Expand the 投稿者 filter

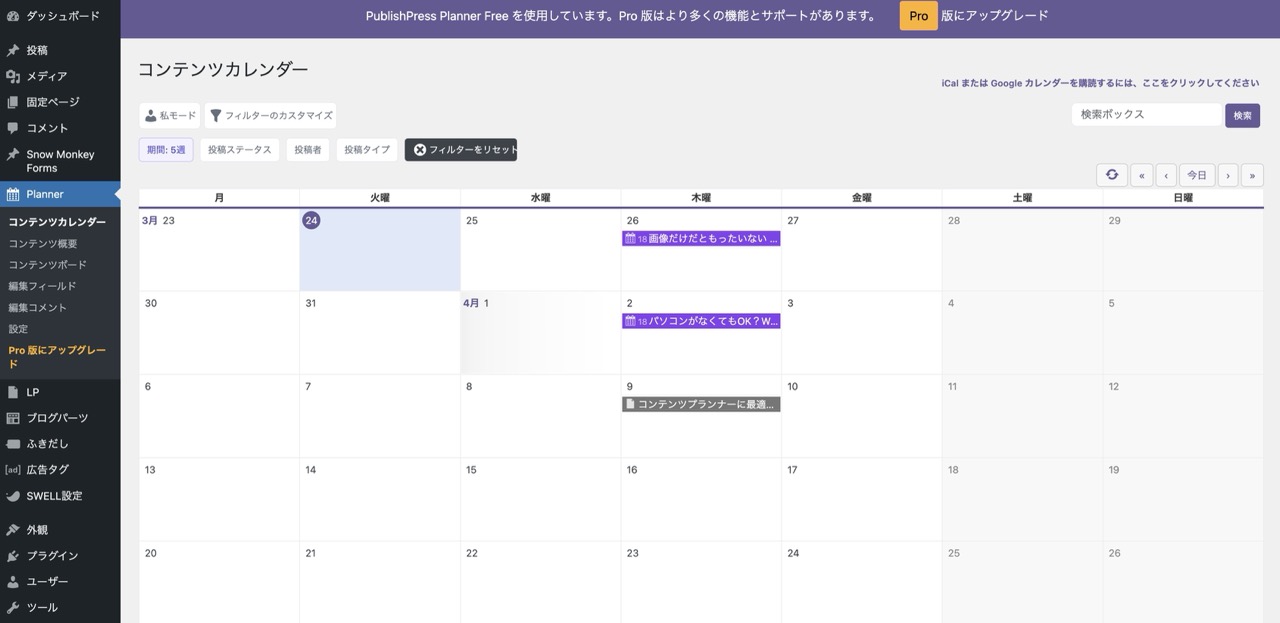(x=307, y=150)
